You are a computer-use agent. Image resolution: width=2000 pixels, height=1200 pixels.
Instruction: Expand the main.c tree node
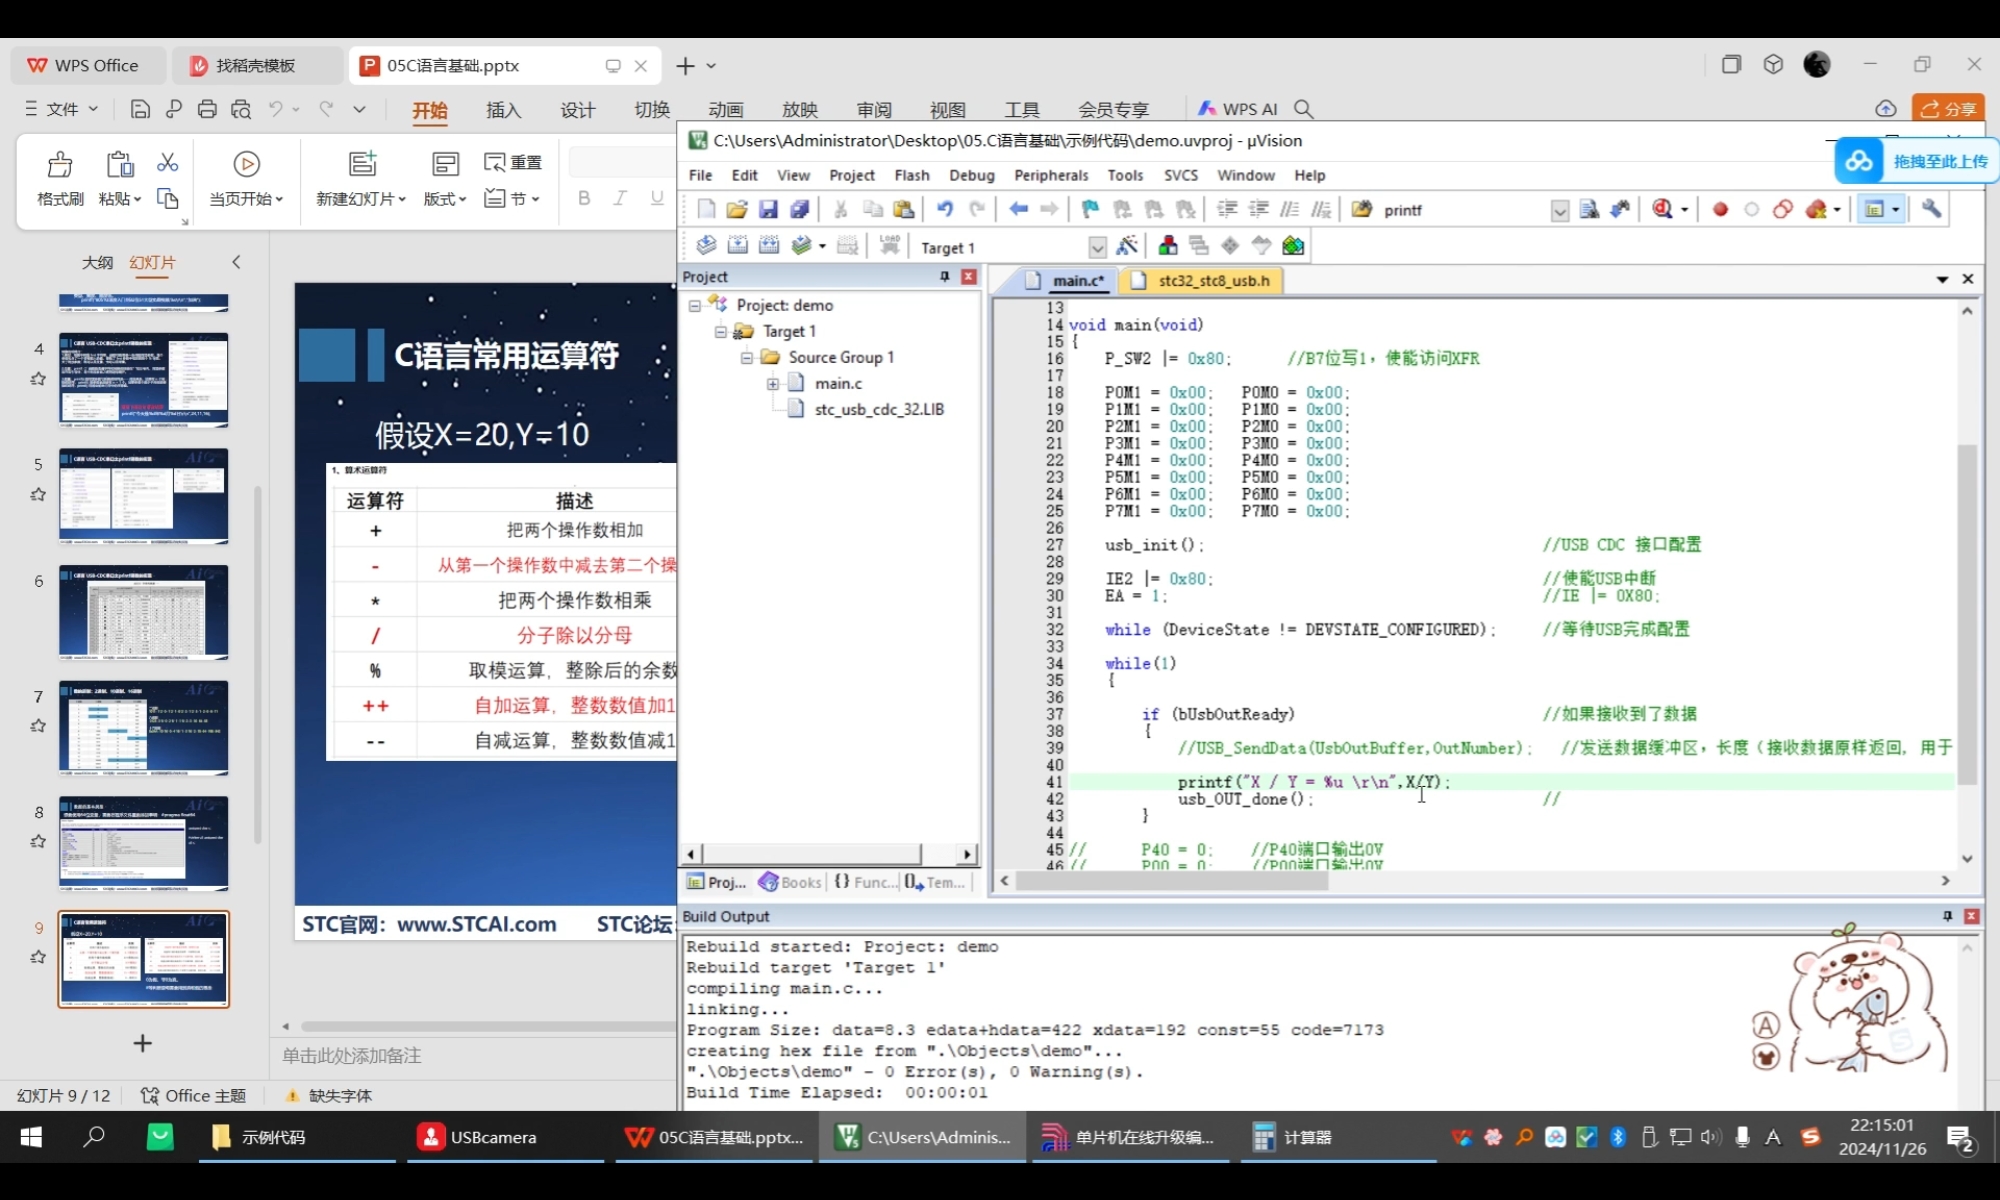coord(772,383)
